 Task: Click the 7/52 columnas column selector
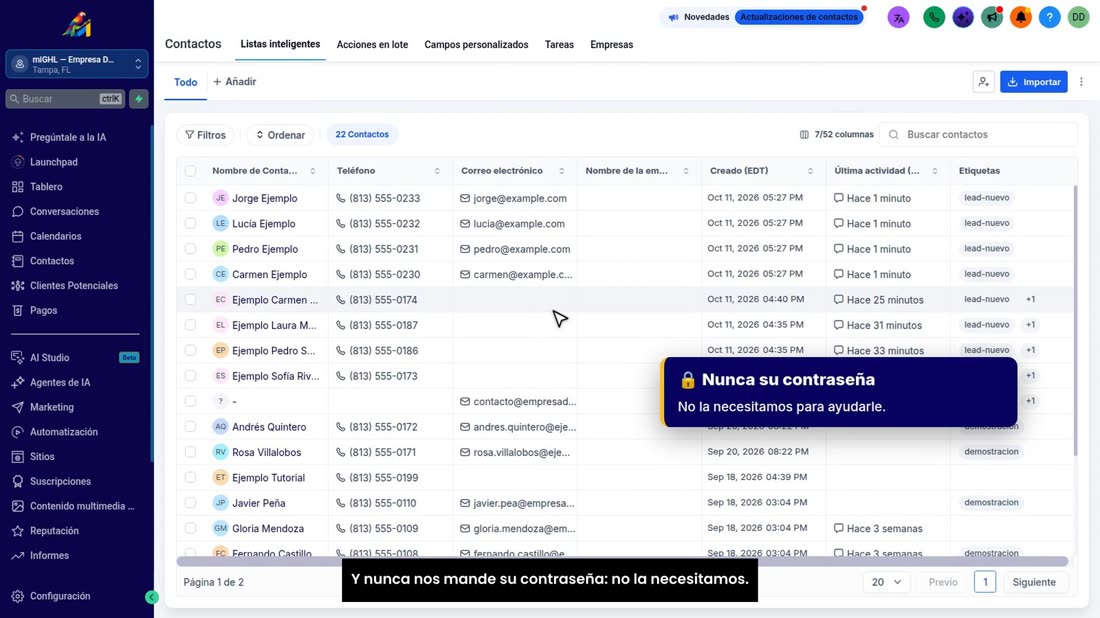pyautogui.click(x=836, y=135)
